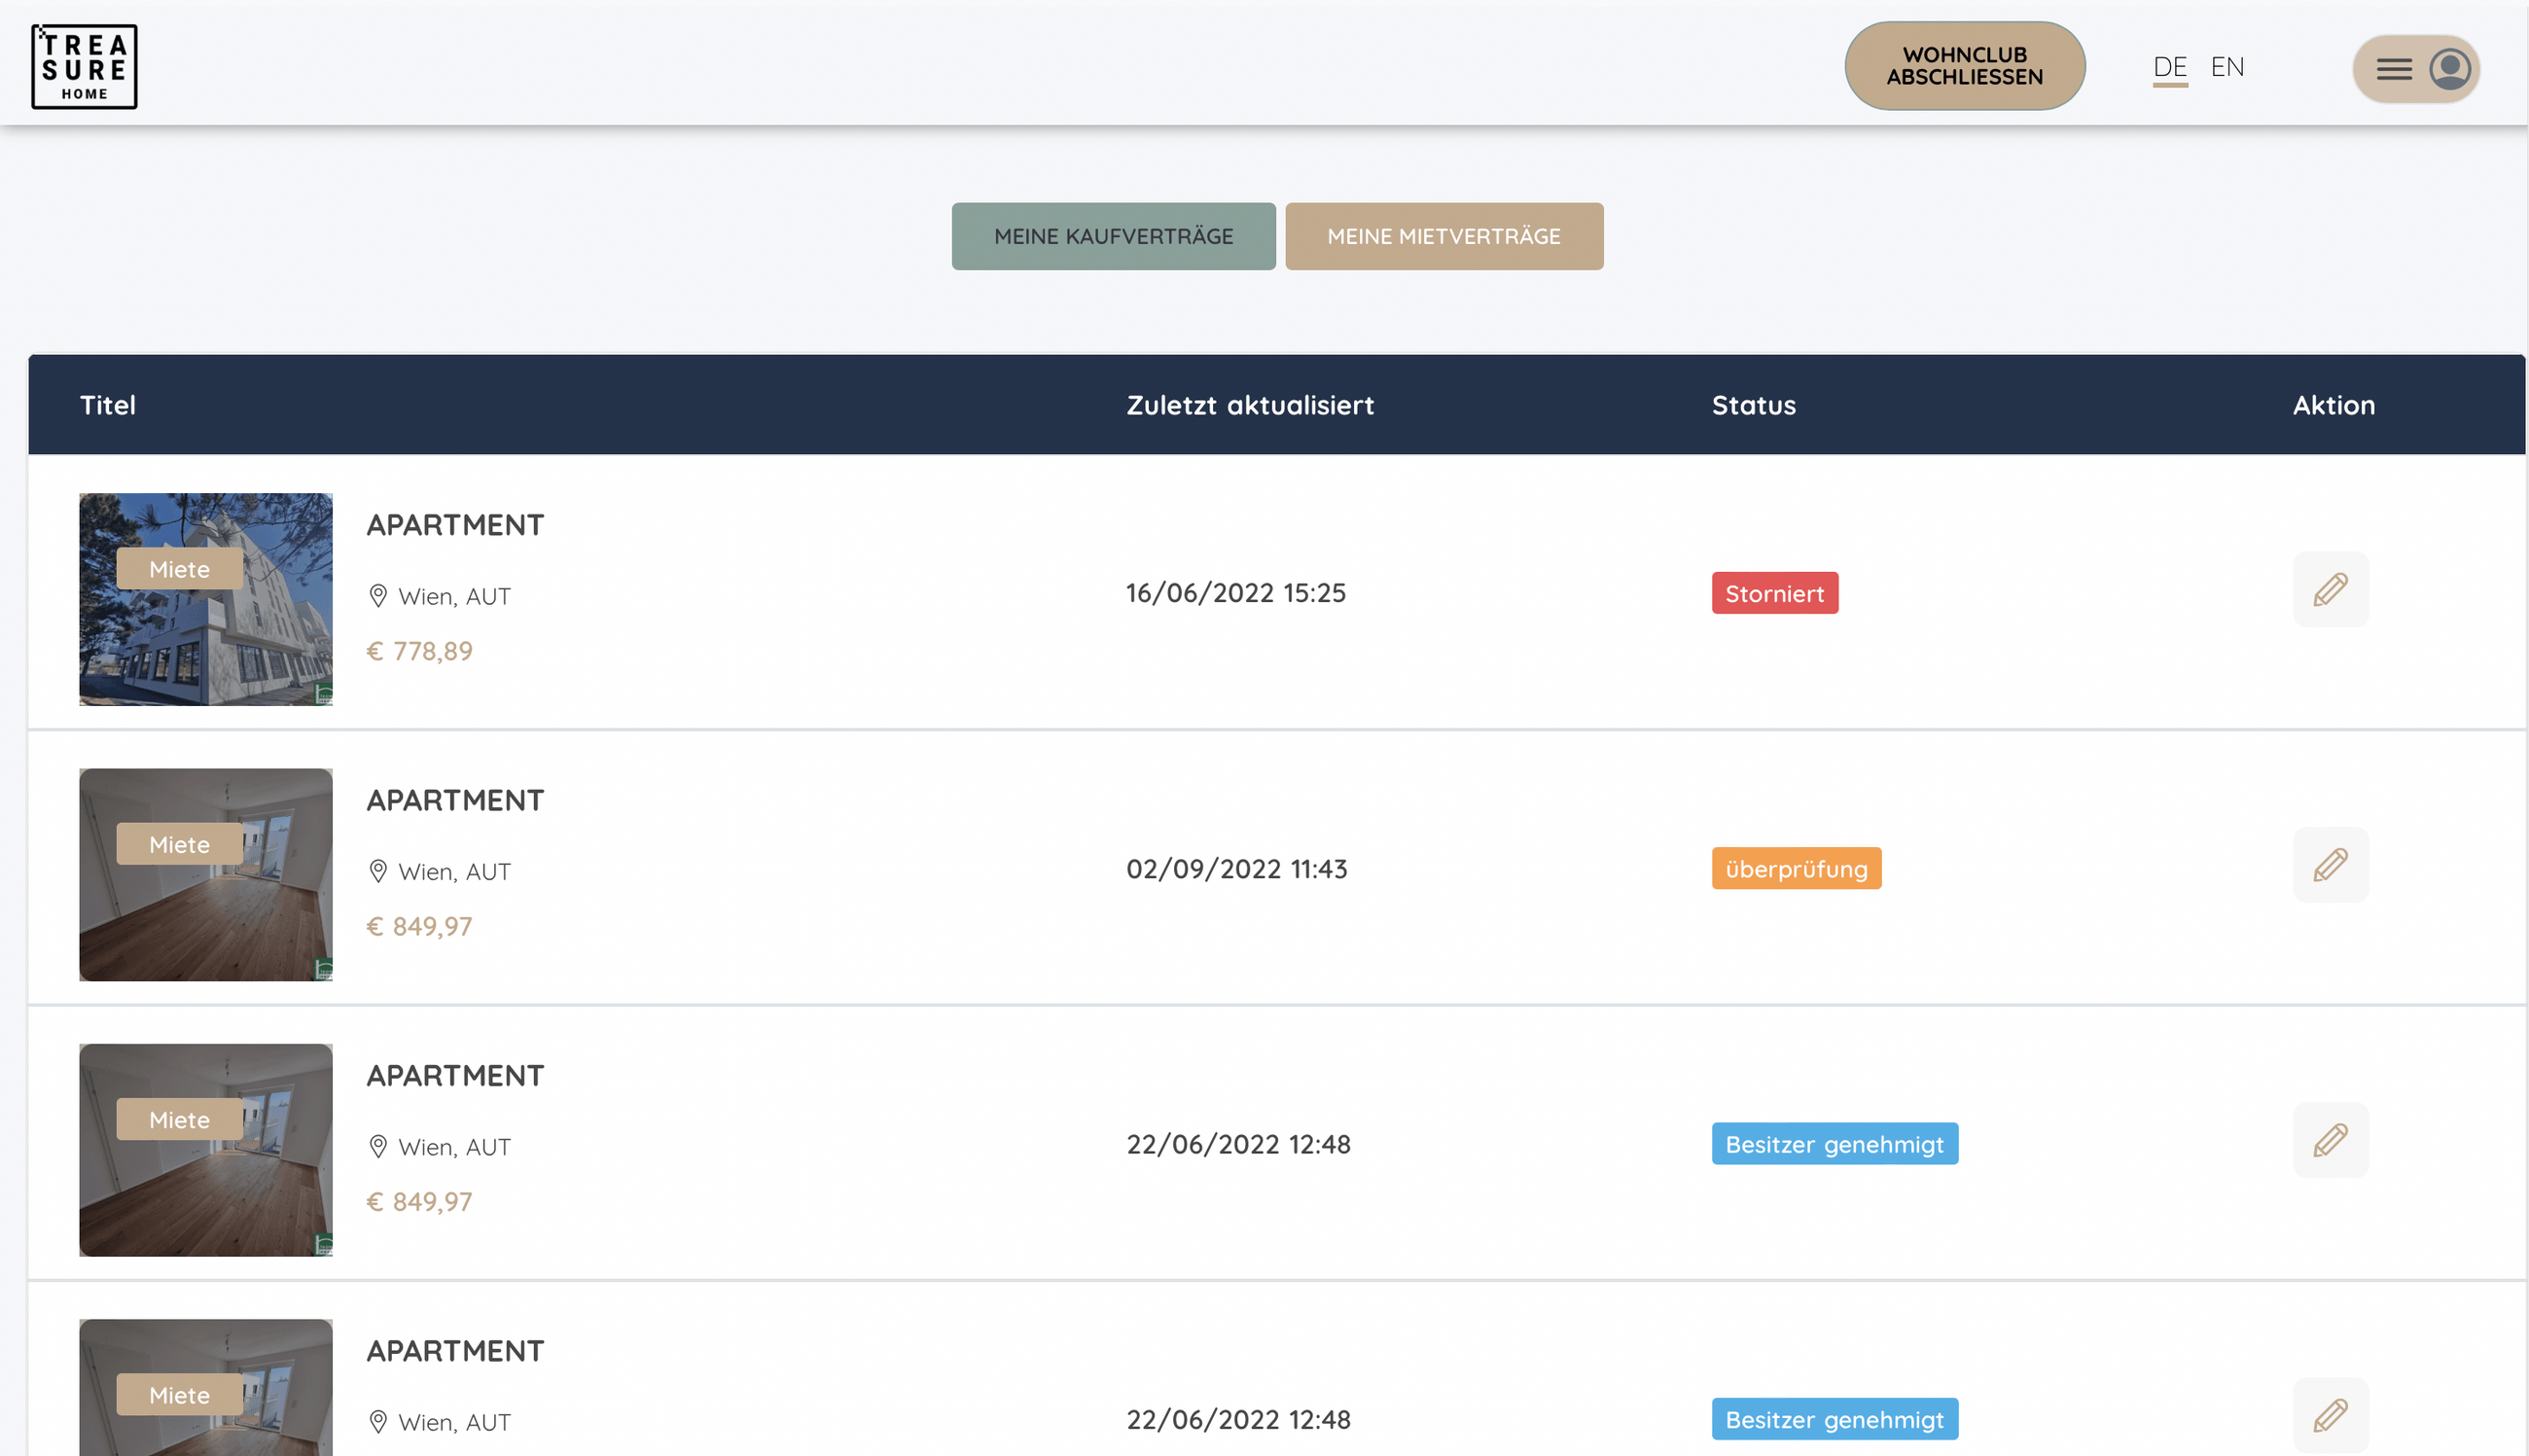2529x1456 pixels.
Task: Open the user profile avatar icon
Action: point(2450,69)
